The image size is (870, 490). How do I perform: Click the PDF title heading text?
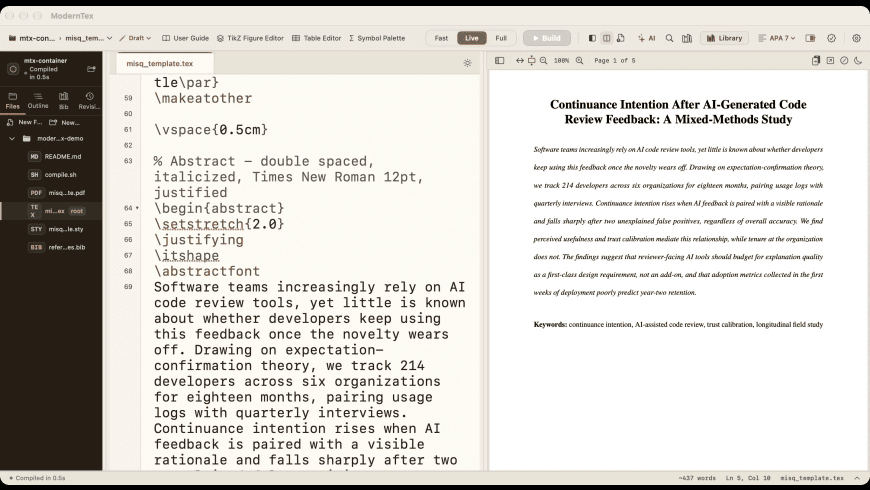pos(678,112)
